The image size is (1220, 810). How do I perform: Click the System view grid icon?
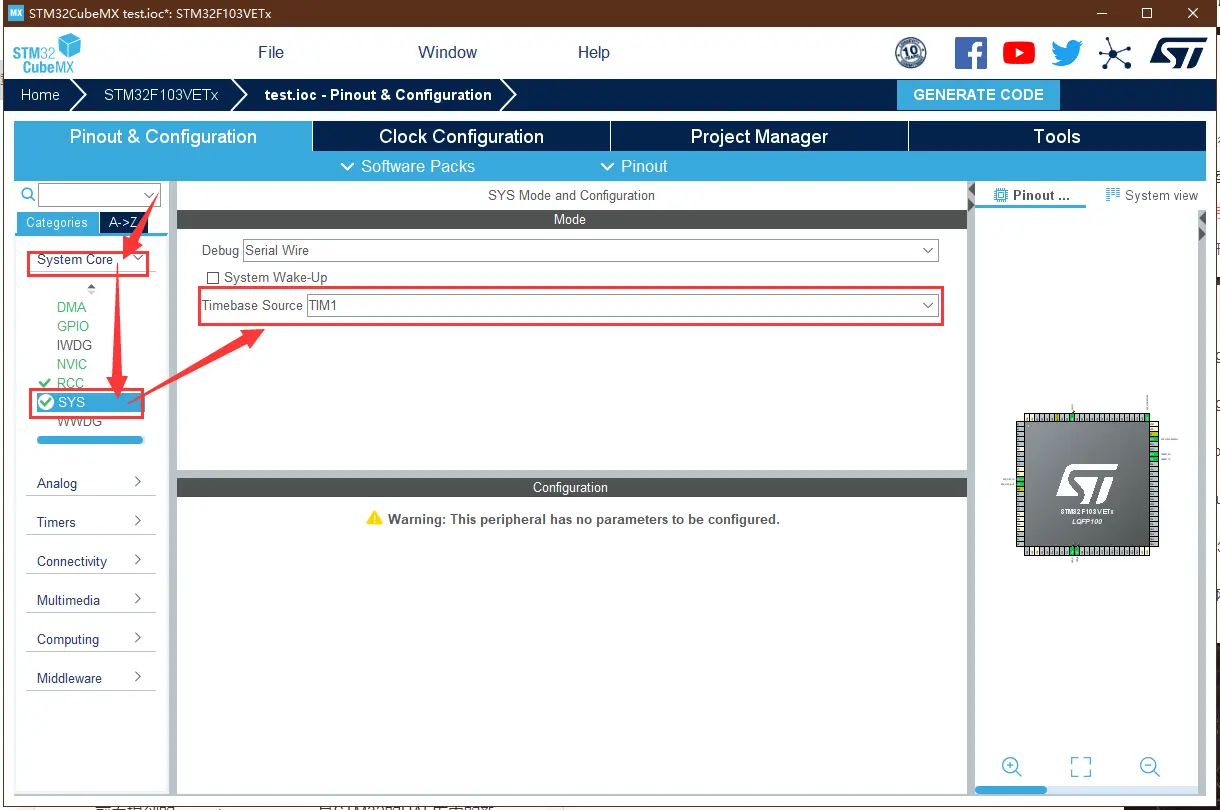(x=1113, y=195)
